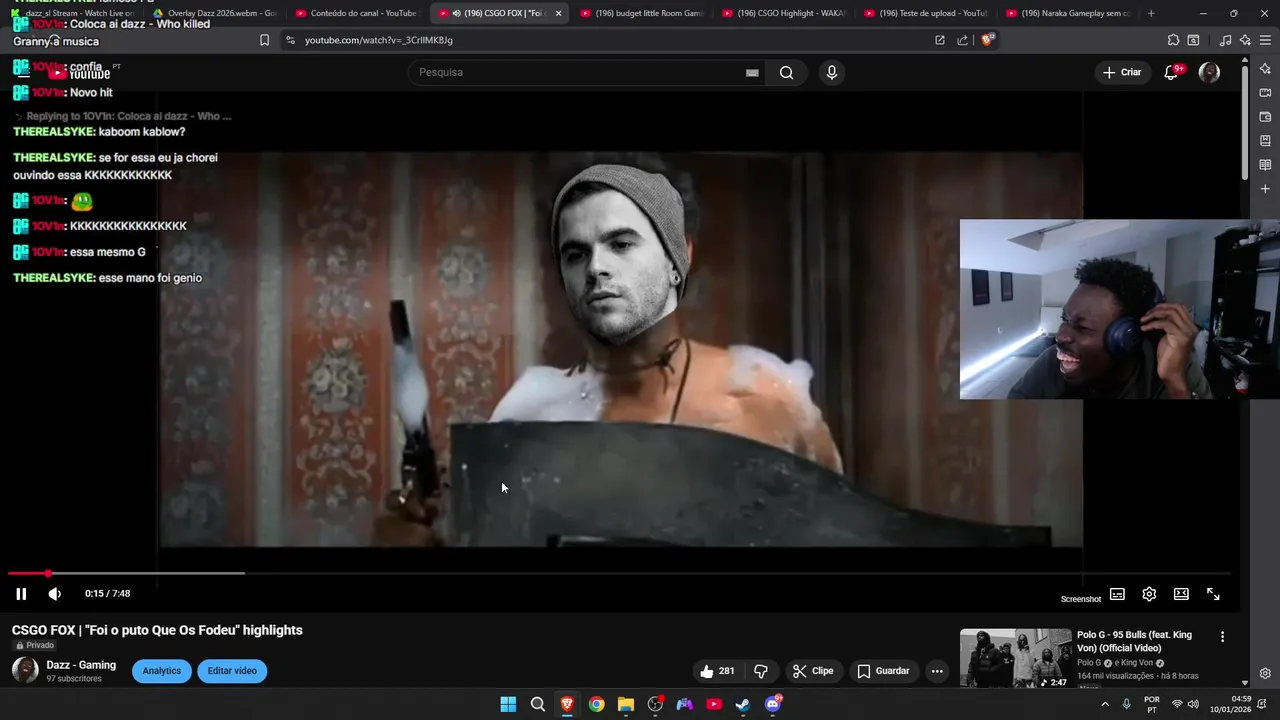Open the sidebar Brave Talk camera icon
Viewport: 1280px width, 720px height.
tap(1265, 93)
